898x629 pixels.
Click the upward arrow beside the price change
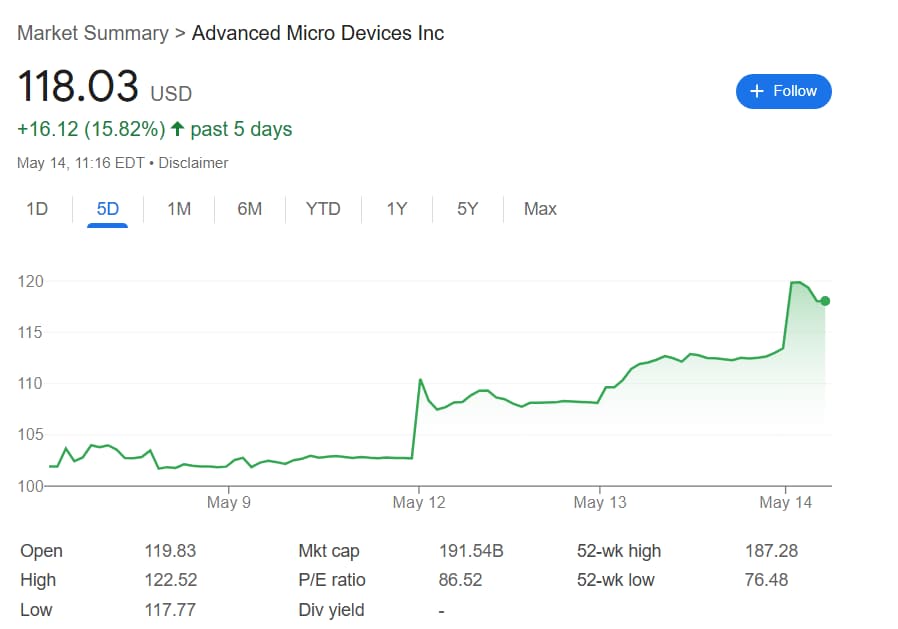click(x=177, y=129)
